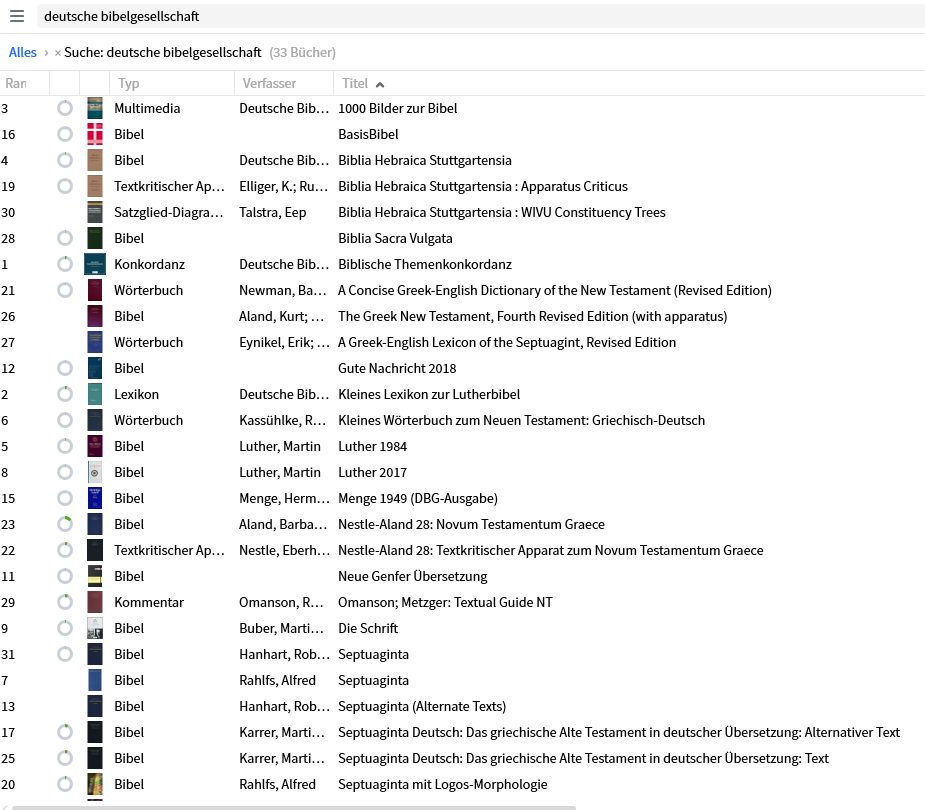Click cover icon of Nestle-Aland 28 Textkritischer Apparat
The width and height of the screenshot is (925, 810).
click(x=94, y=550)
